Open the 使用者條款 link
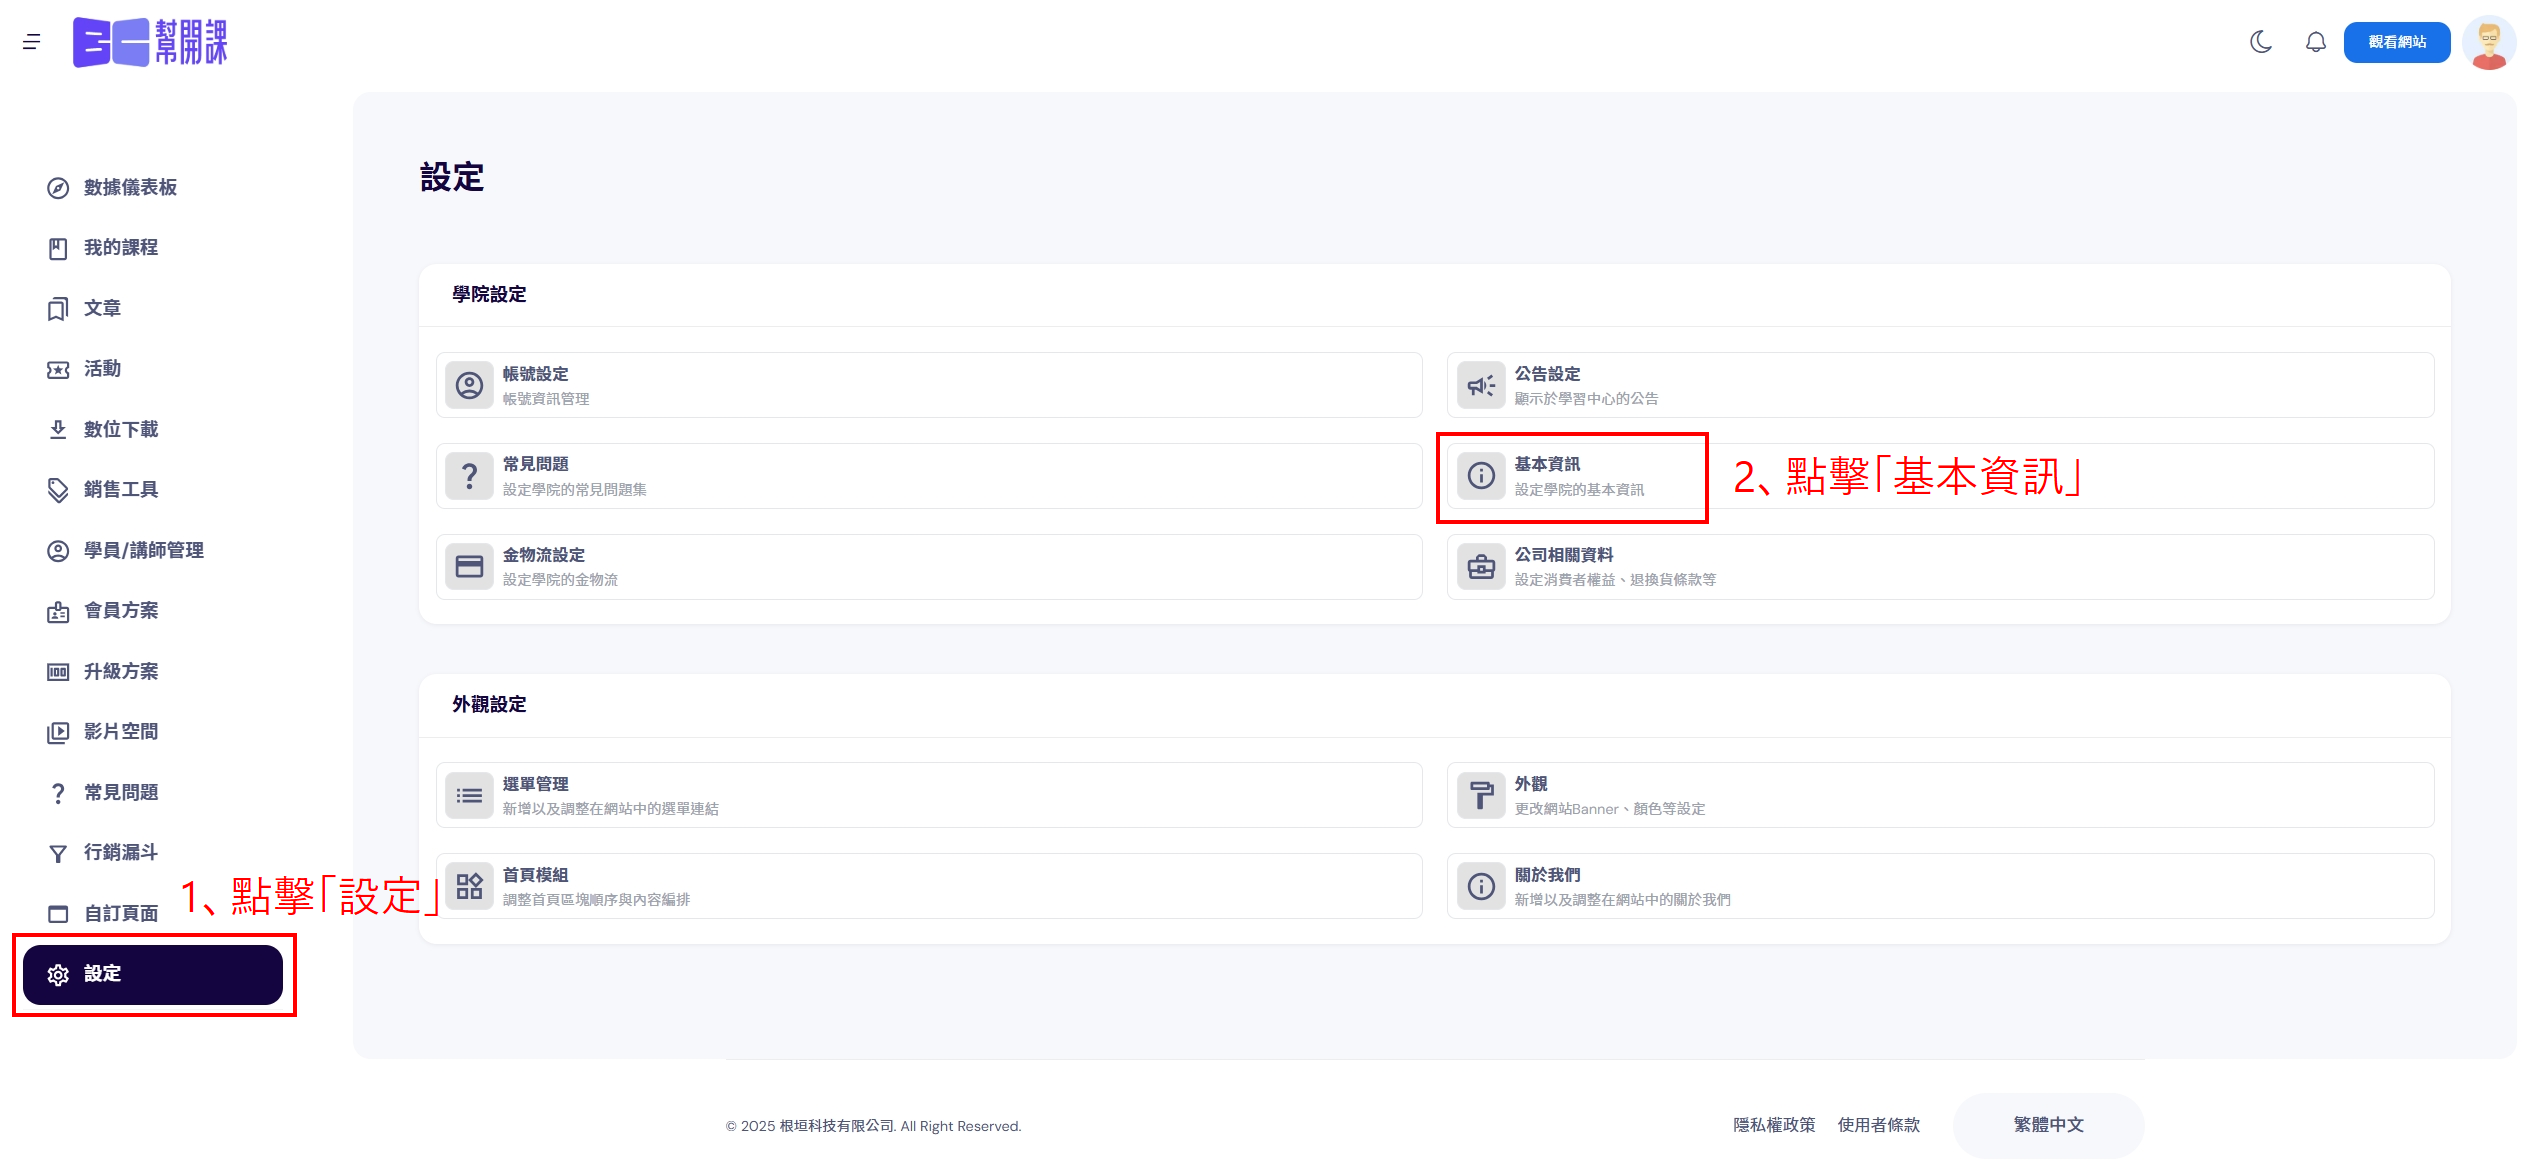 coord(1878,1124)
